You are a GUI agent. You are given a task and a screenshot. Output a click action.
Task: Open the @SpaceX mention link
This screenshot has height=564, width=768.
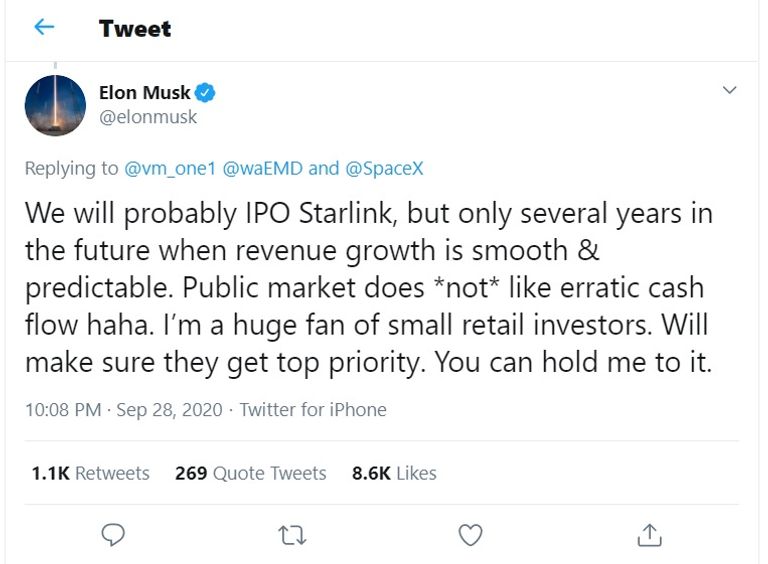[x=384, y=169]
